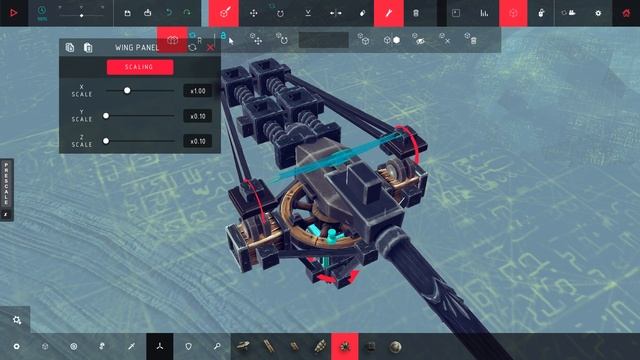Select the dark square block thumbnail
The height and width of the screenshot is (360, 640).
[x=371, y=346]
